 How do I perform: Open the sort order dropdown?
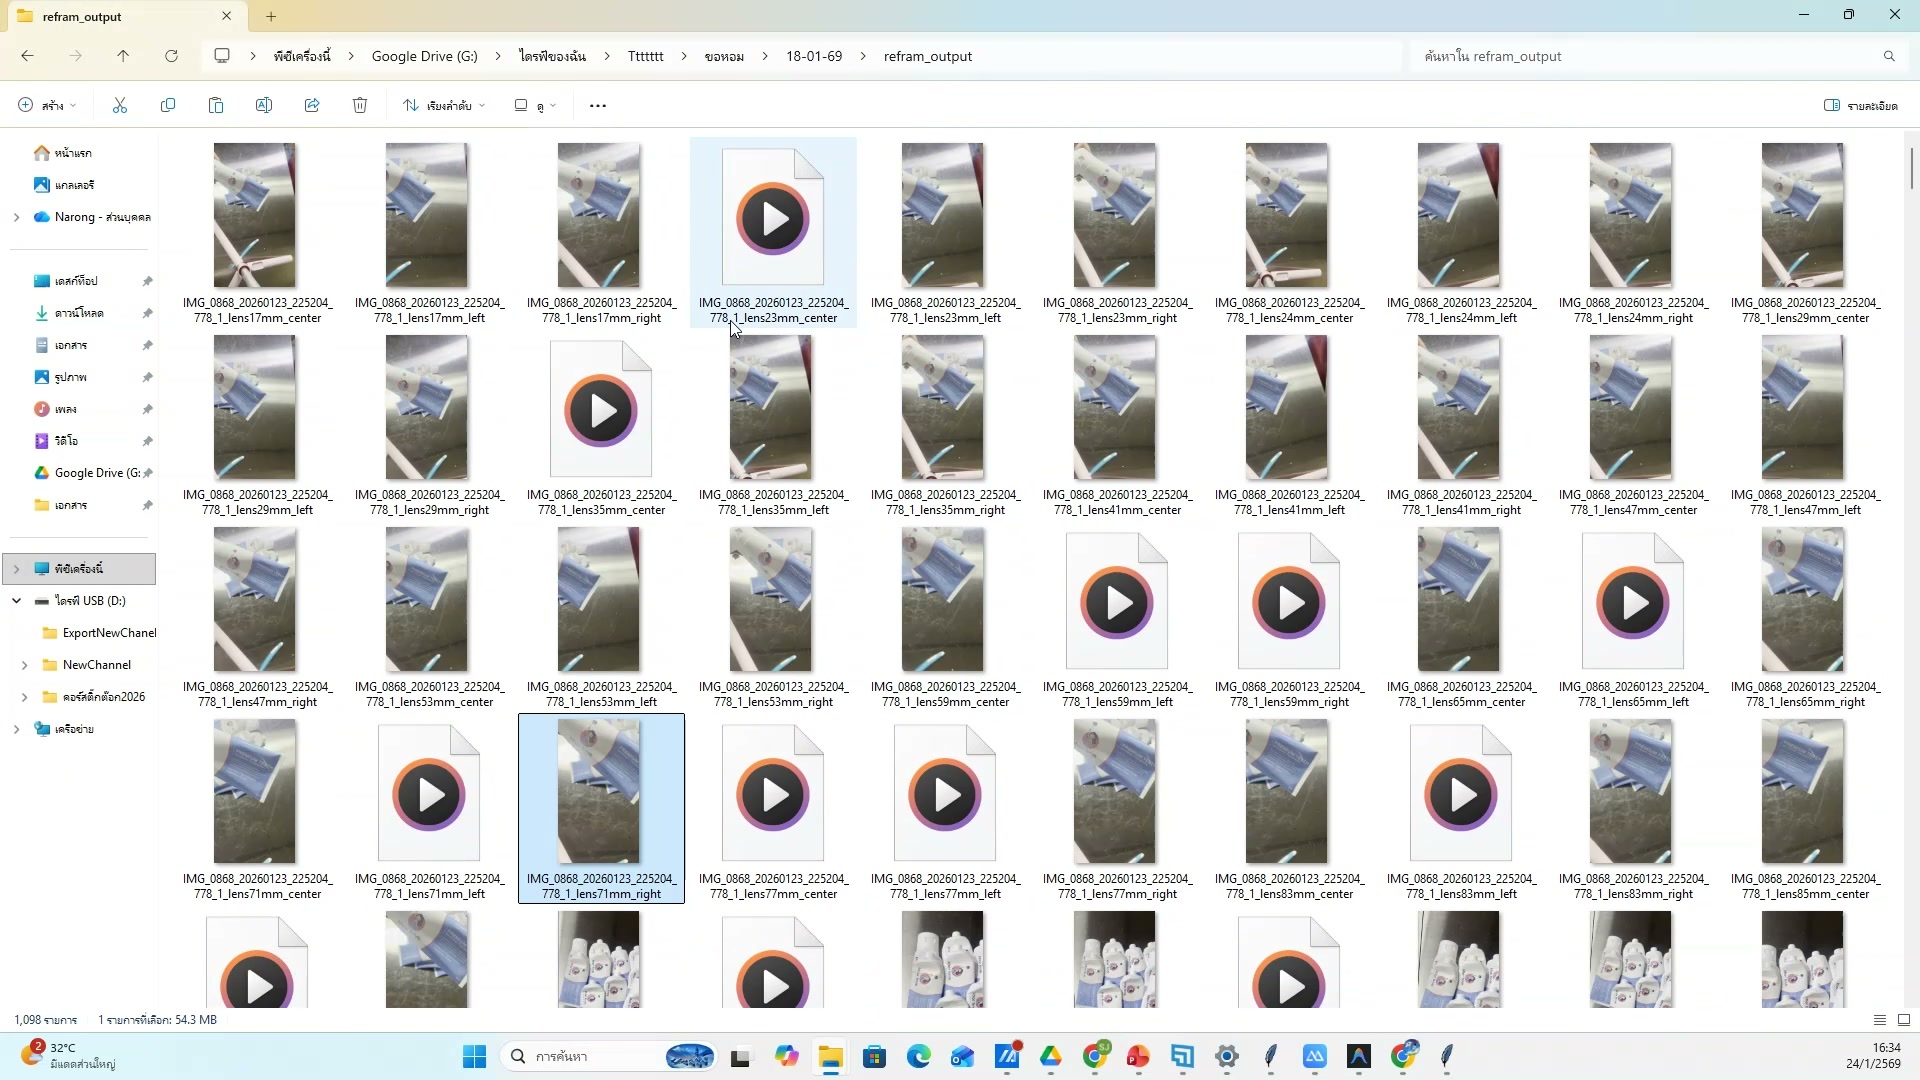click(x=444, y=105)
